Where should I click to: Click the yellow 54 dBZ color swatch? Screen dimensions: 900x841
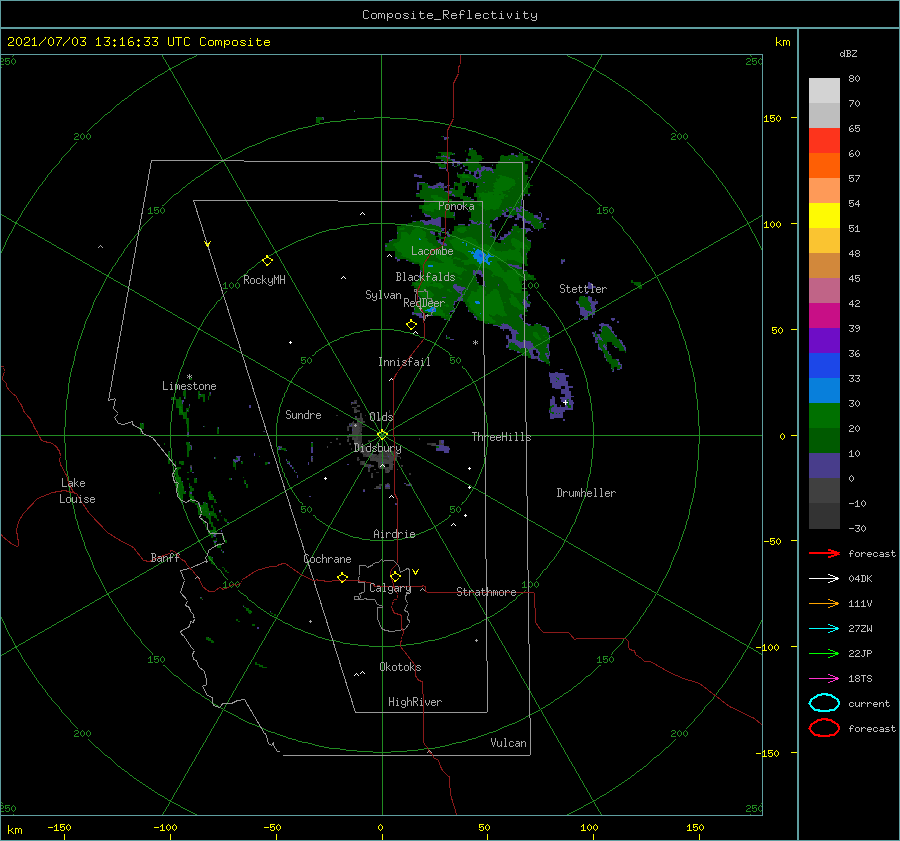(x=824, y=215)
